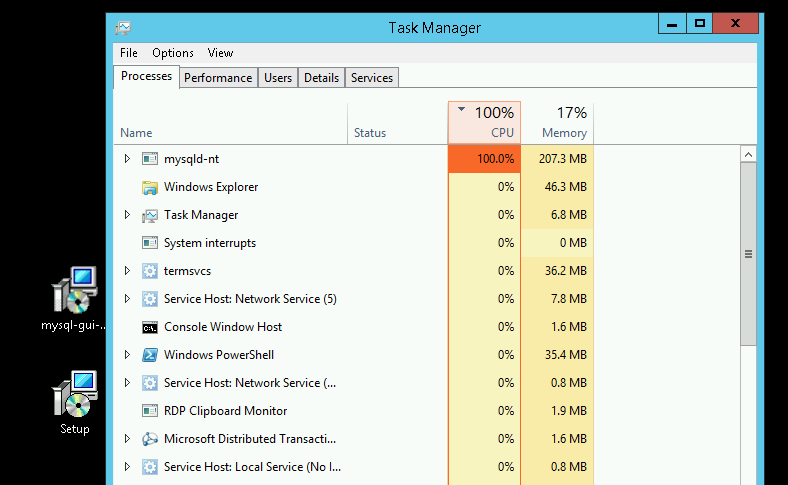
Task: Click the mysqld-nt process icon
Action: point(150,159)
